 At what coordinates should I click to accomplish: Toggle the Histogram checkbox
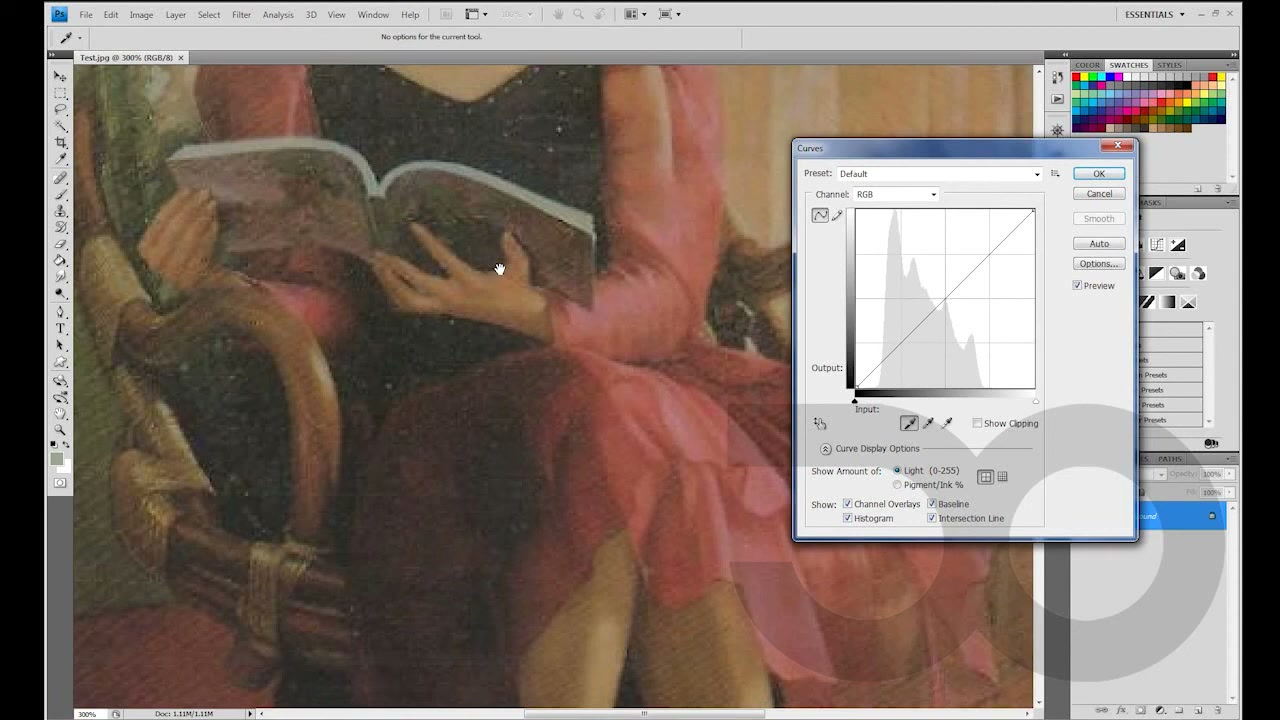(x=848, y=518)
